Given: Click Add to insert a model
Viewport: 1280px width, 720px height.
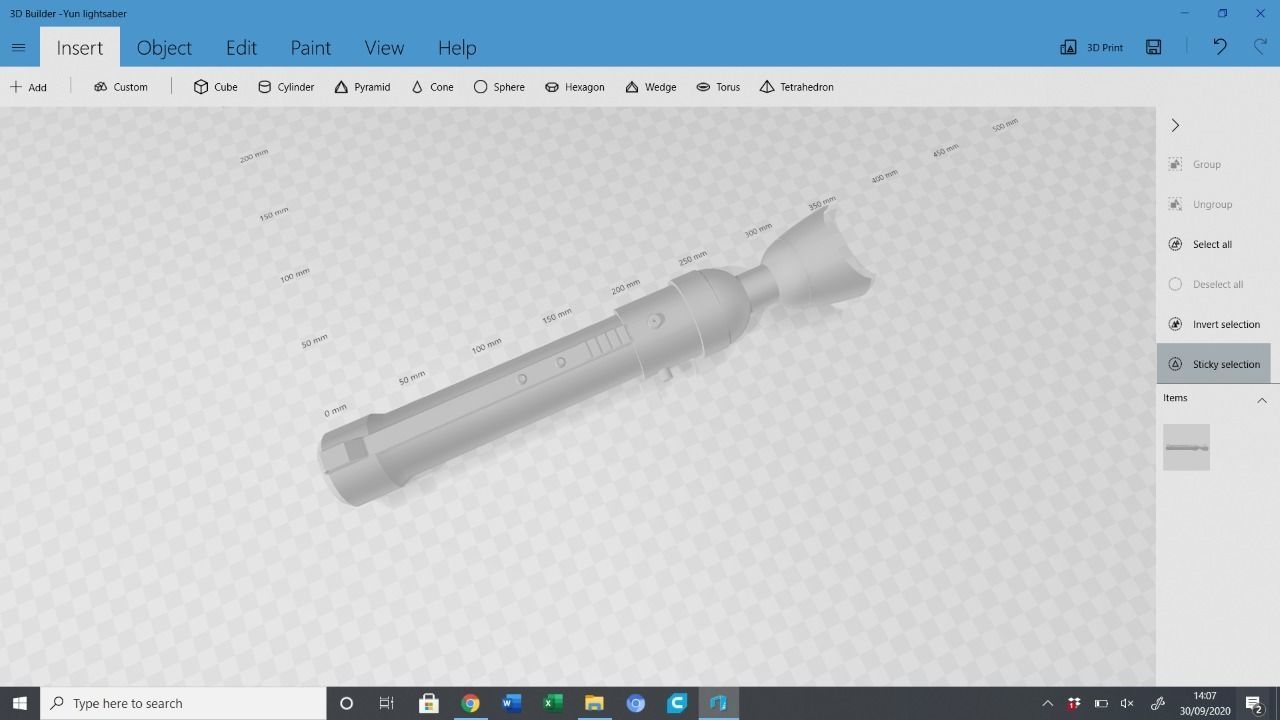Looking at the screenshot, I should [28, 87].
